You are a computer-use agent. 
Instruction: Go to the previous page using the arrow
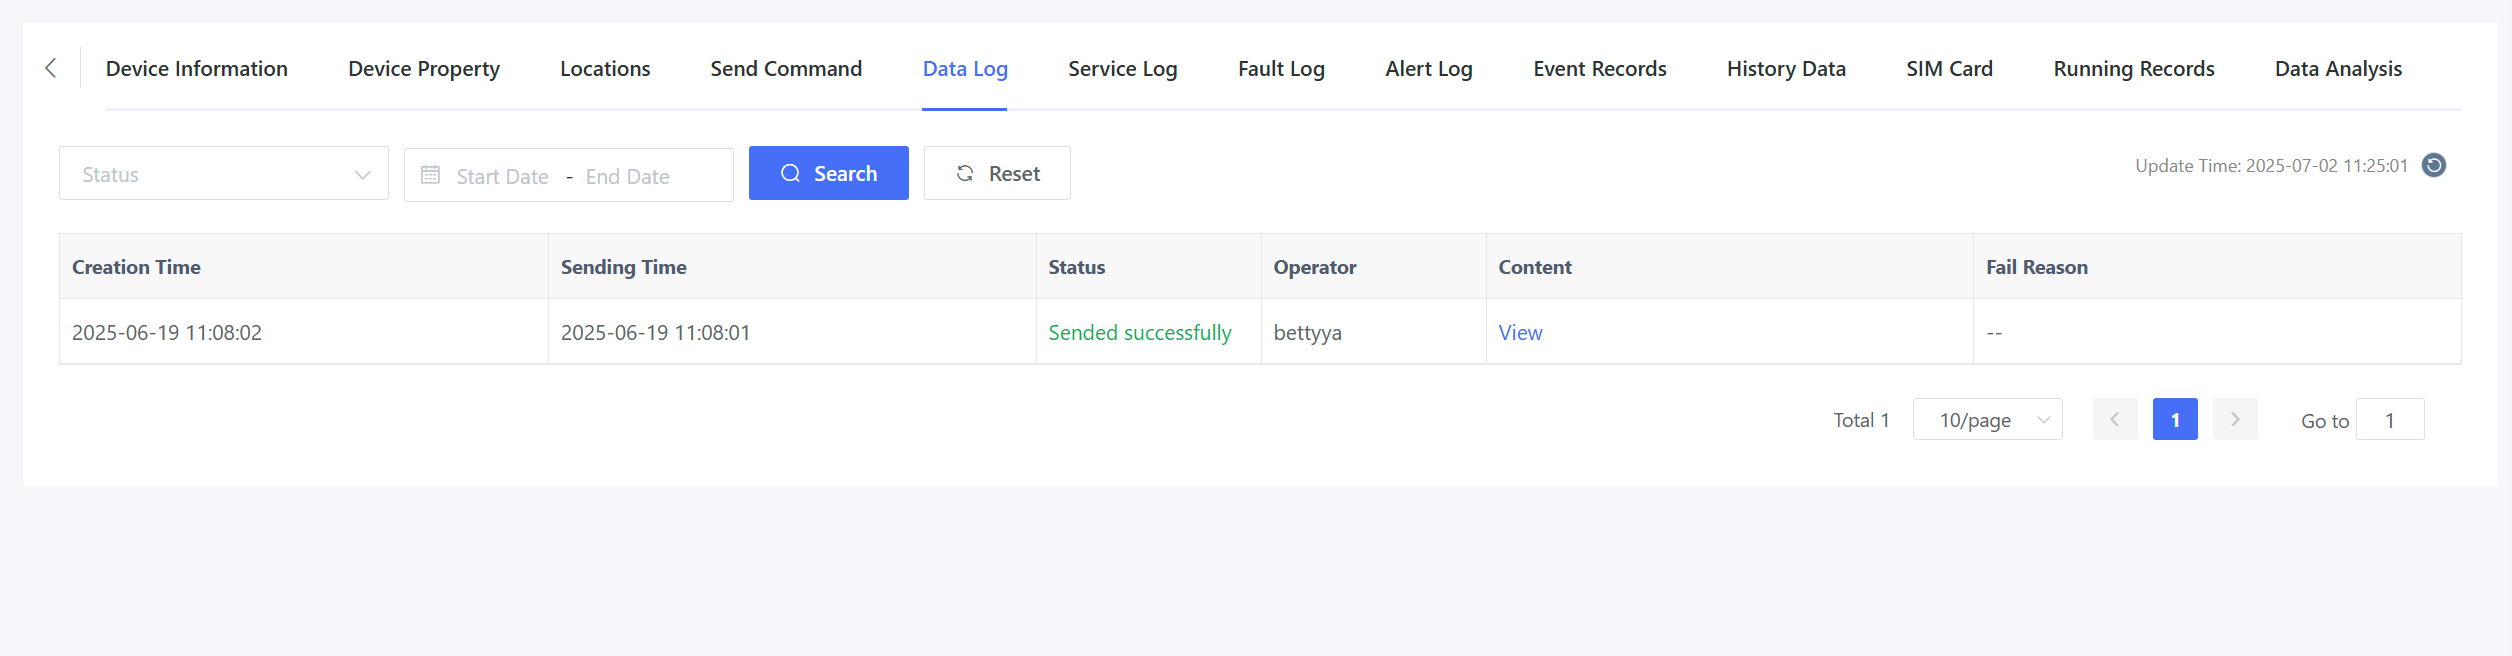[x=2114, y=420]
